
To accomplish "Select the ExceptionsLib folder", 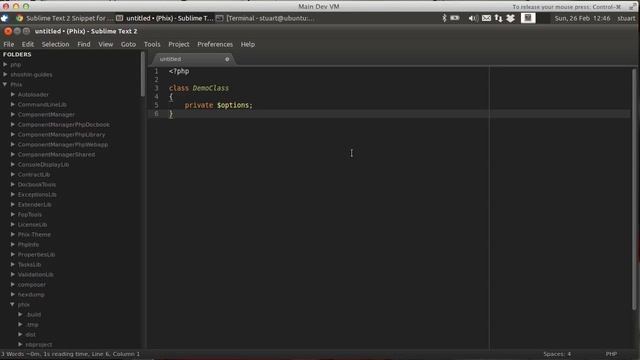I will [37, 194].
